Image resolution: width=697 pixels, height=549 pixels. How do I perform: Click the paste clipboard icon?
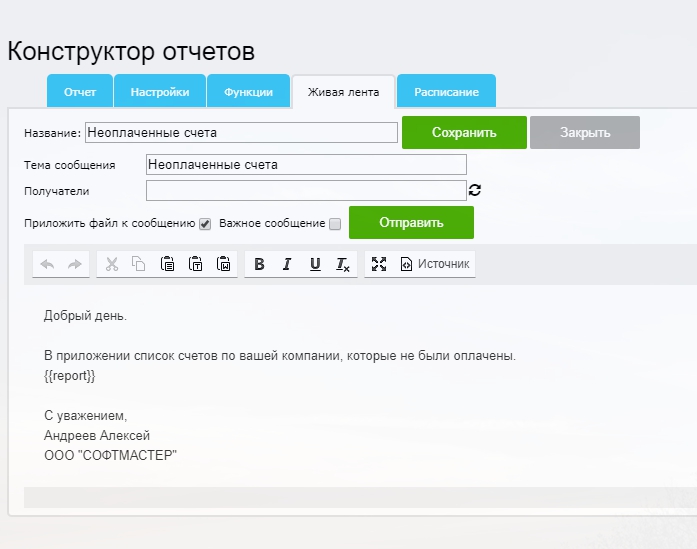(x=167, y=264)
